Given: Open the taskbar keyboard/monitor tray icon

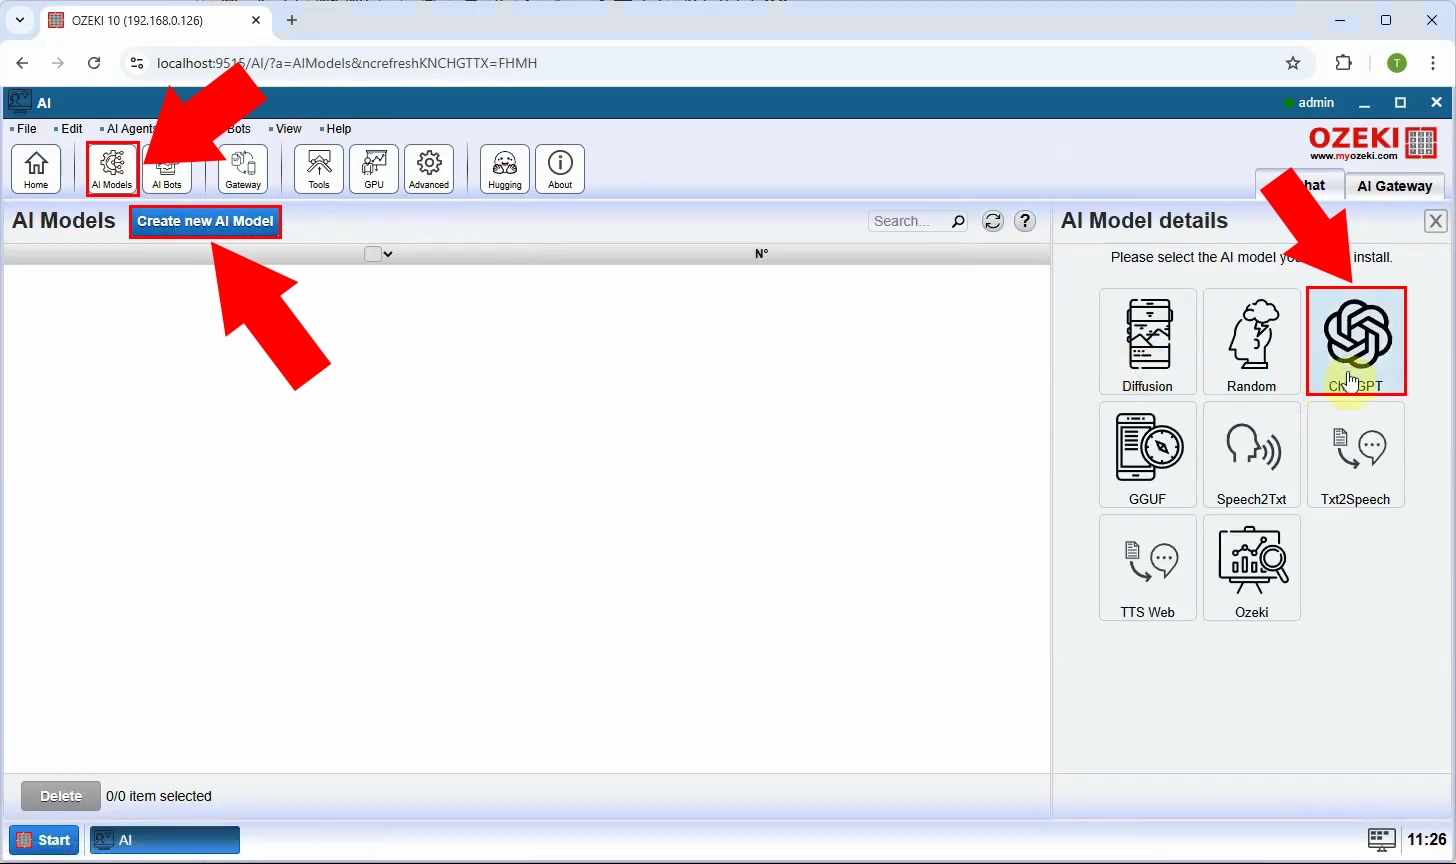Looking at the screenshot, I should [x=1382, y=839].
